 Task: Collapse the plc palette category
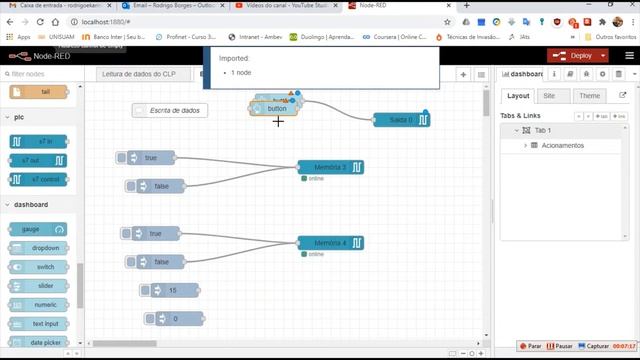7,118
